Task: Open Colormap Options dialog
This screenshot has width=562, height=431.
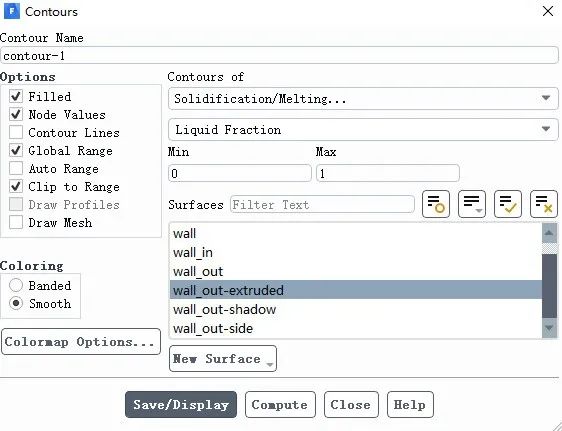Action: point(81,342)
